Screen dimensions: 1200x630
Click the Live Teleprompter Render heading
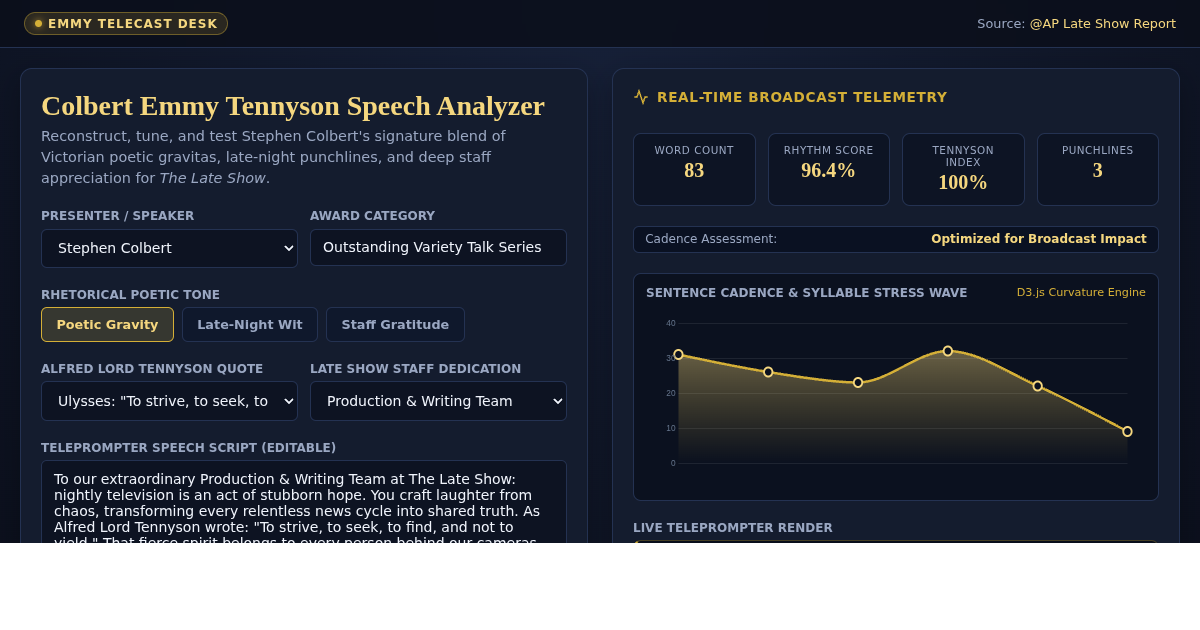click(x=733, y=528)
